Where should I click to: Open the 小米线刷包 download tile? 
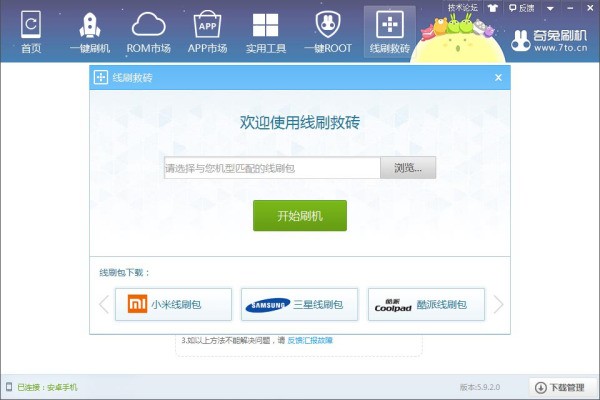(x=173, y=304)
